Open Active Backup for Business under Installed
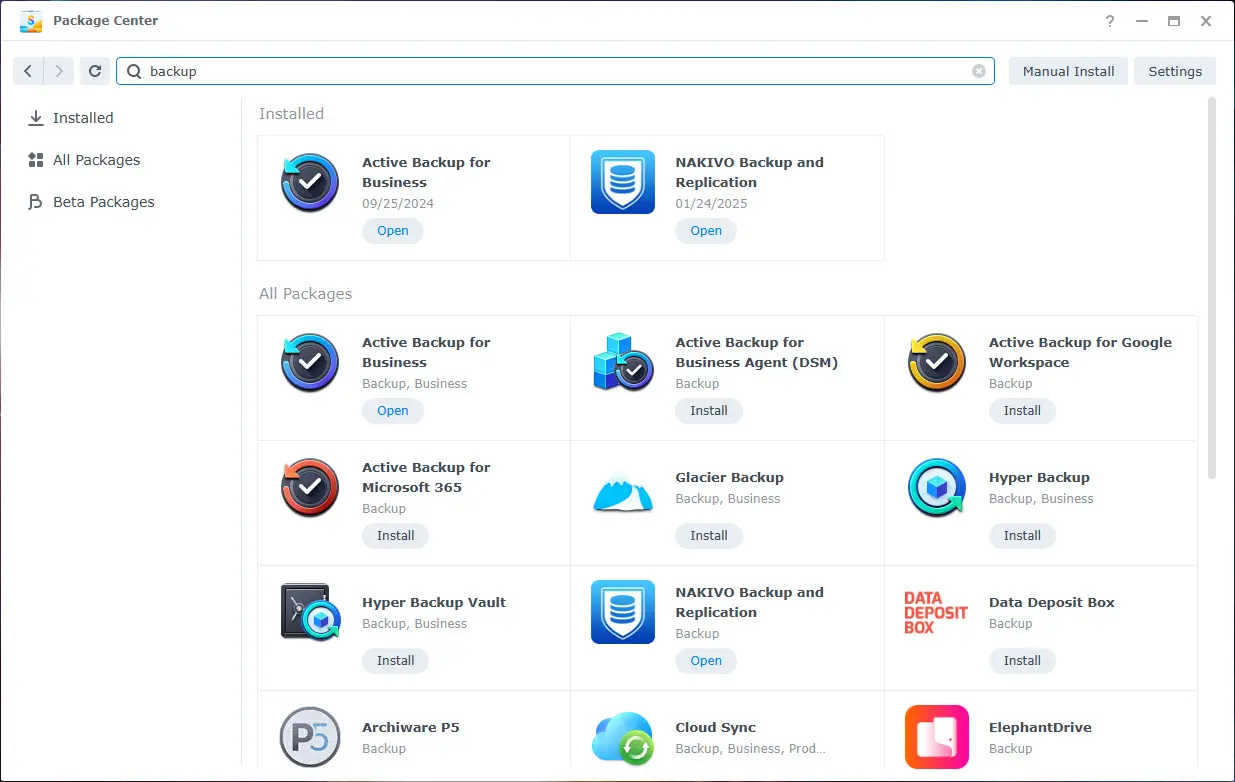 pyautogui.click(x=393, y=231)
